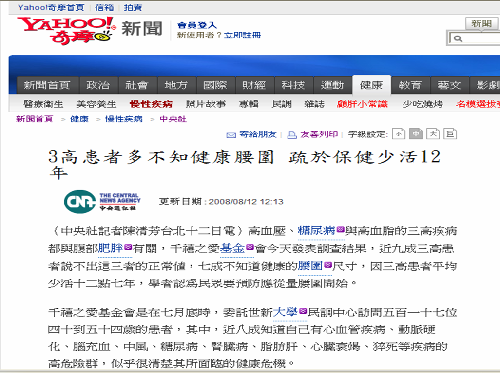Viewport: 500px width, 373px height.
Task: Click the 新聞 search button
Action: [482, 24]
